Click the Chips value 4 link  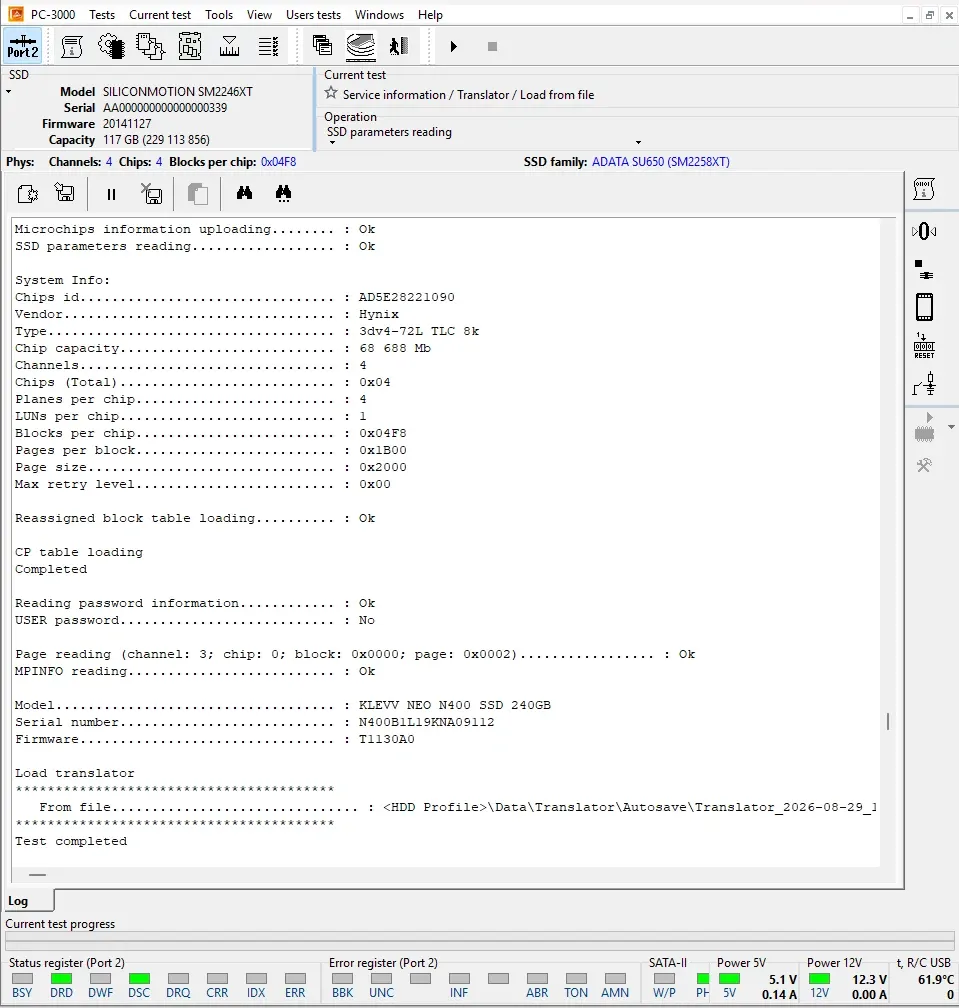(x=159, y=162)
